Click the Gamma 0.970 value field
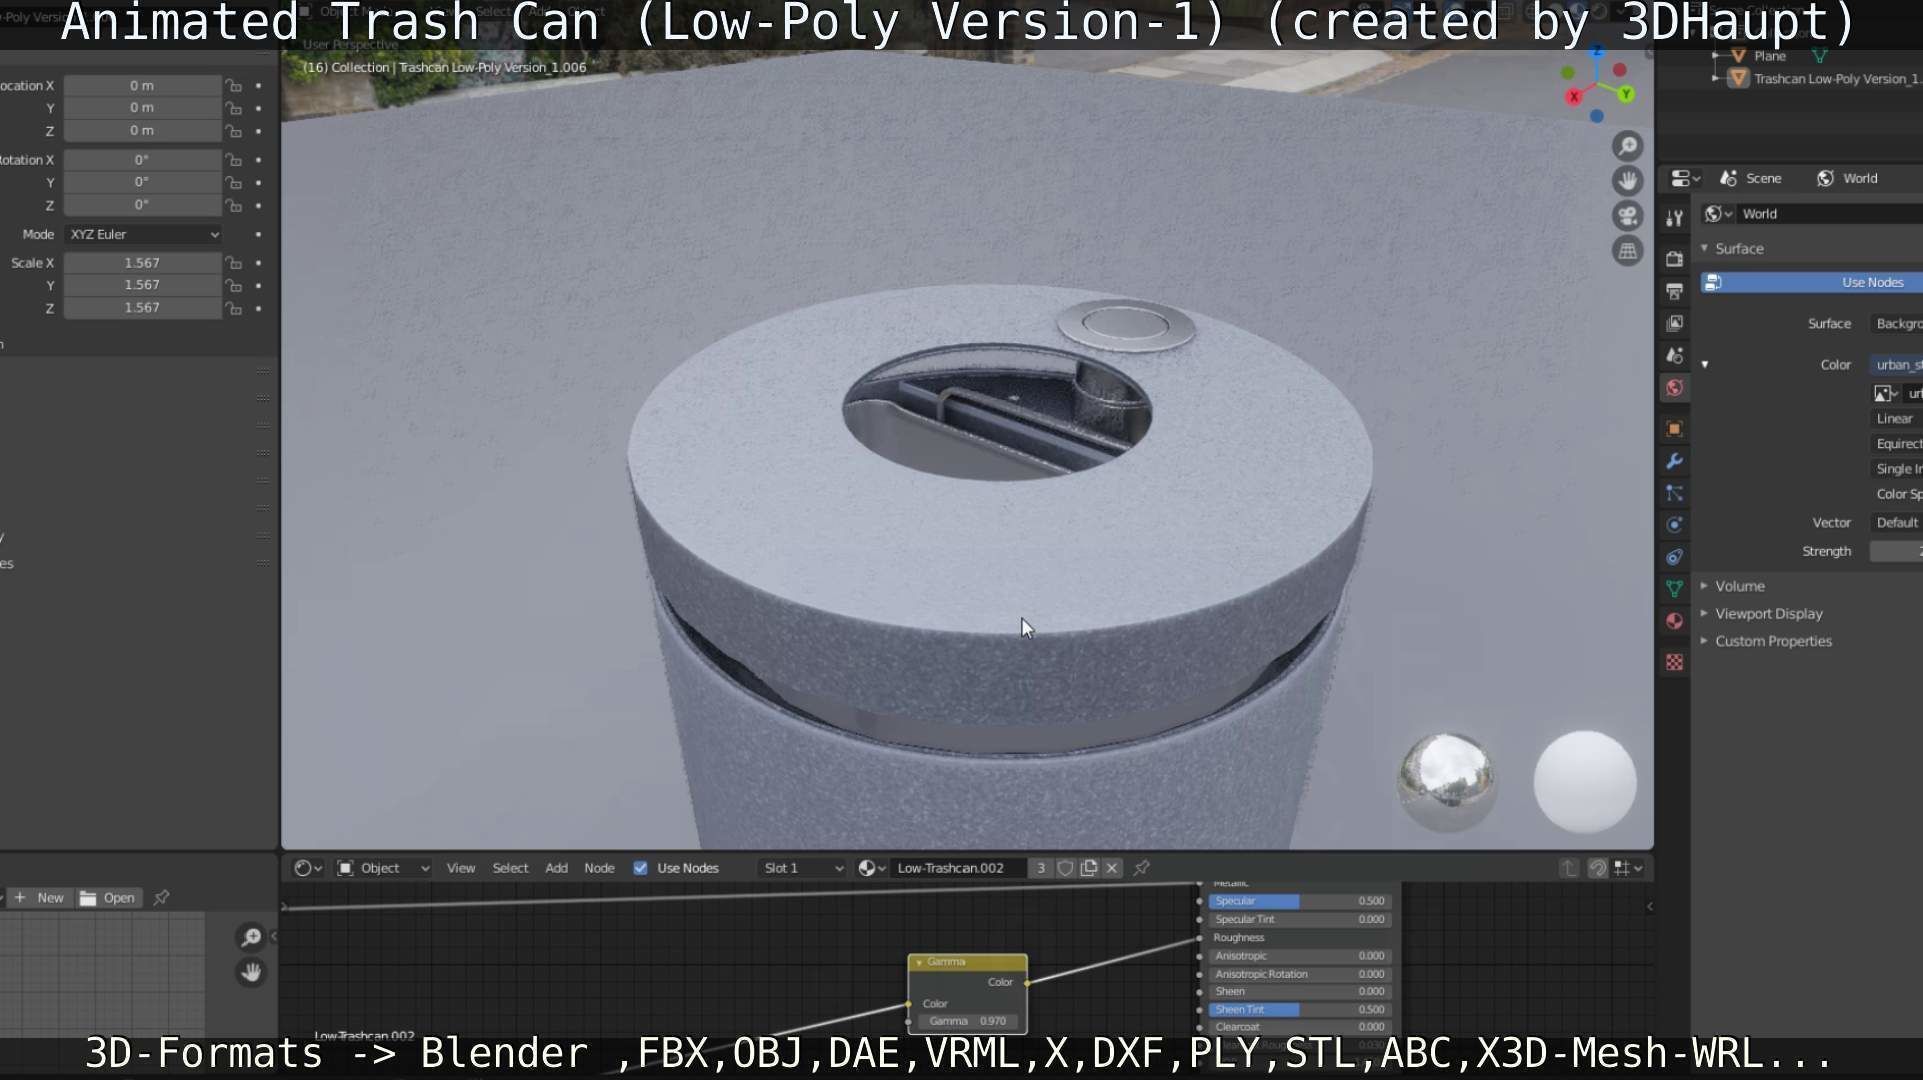The image size is (1923, 1080). [967, 1021]
